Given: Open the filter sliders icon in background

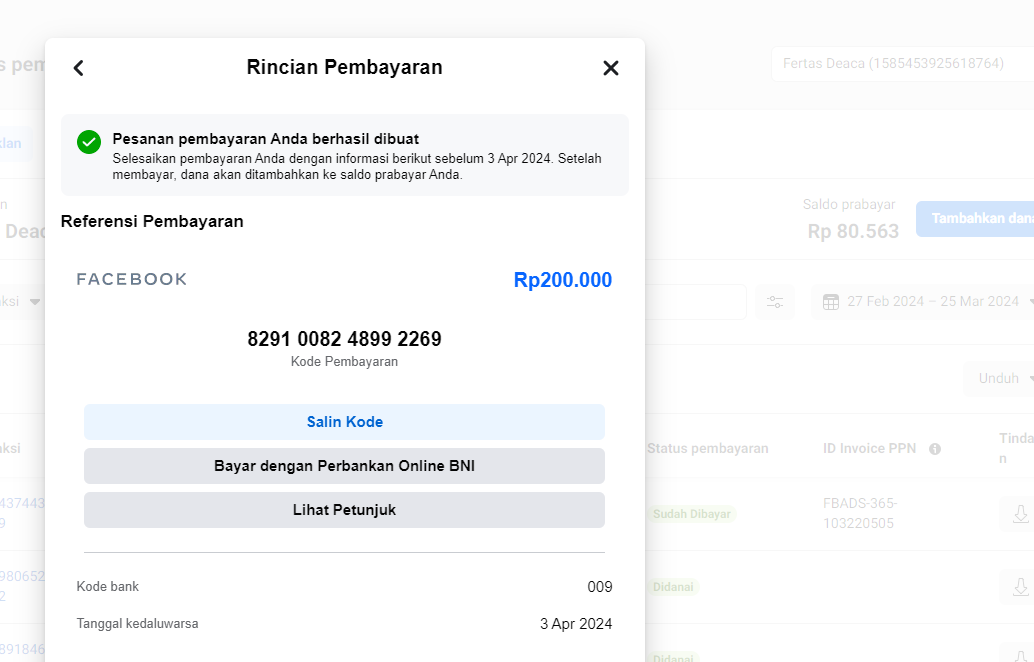Looking at the screenshot, I should [775, 302].
